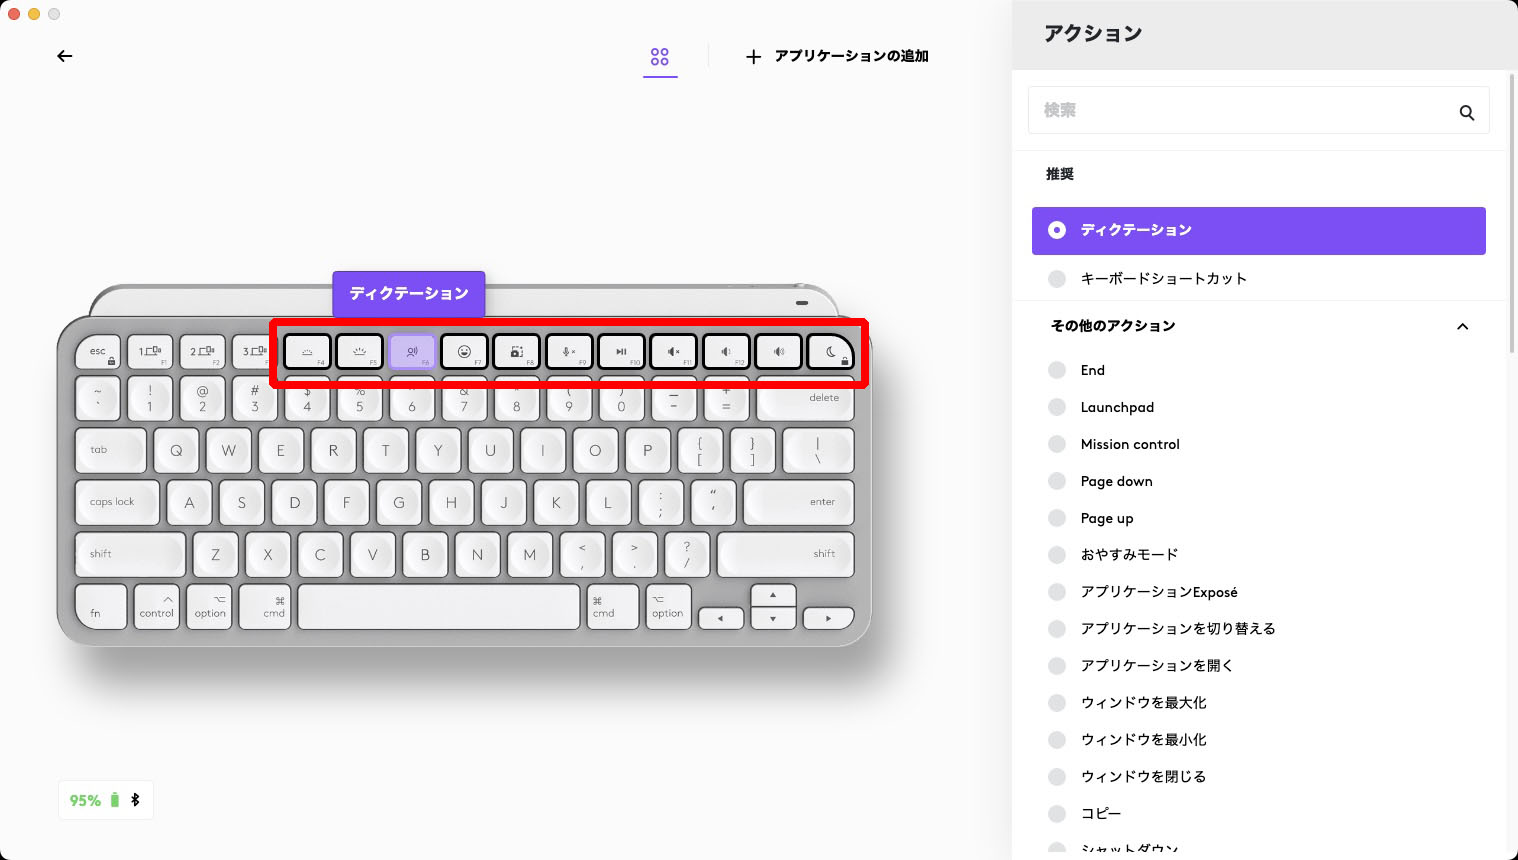Click the F8 screenshot key
The height and width of the screenshot is (860, 1518).
(516, 351)
